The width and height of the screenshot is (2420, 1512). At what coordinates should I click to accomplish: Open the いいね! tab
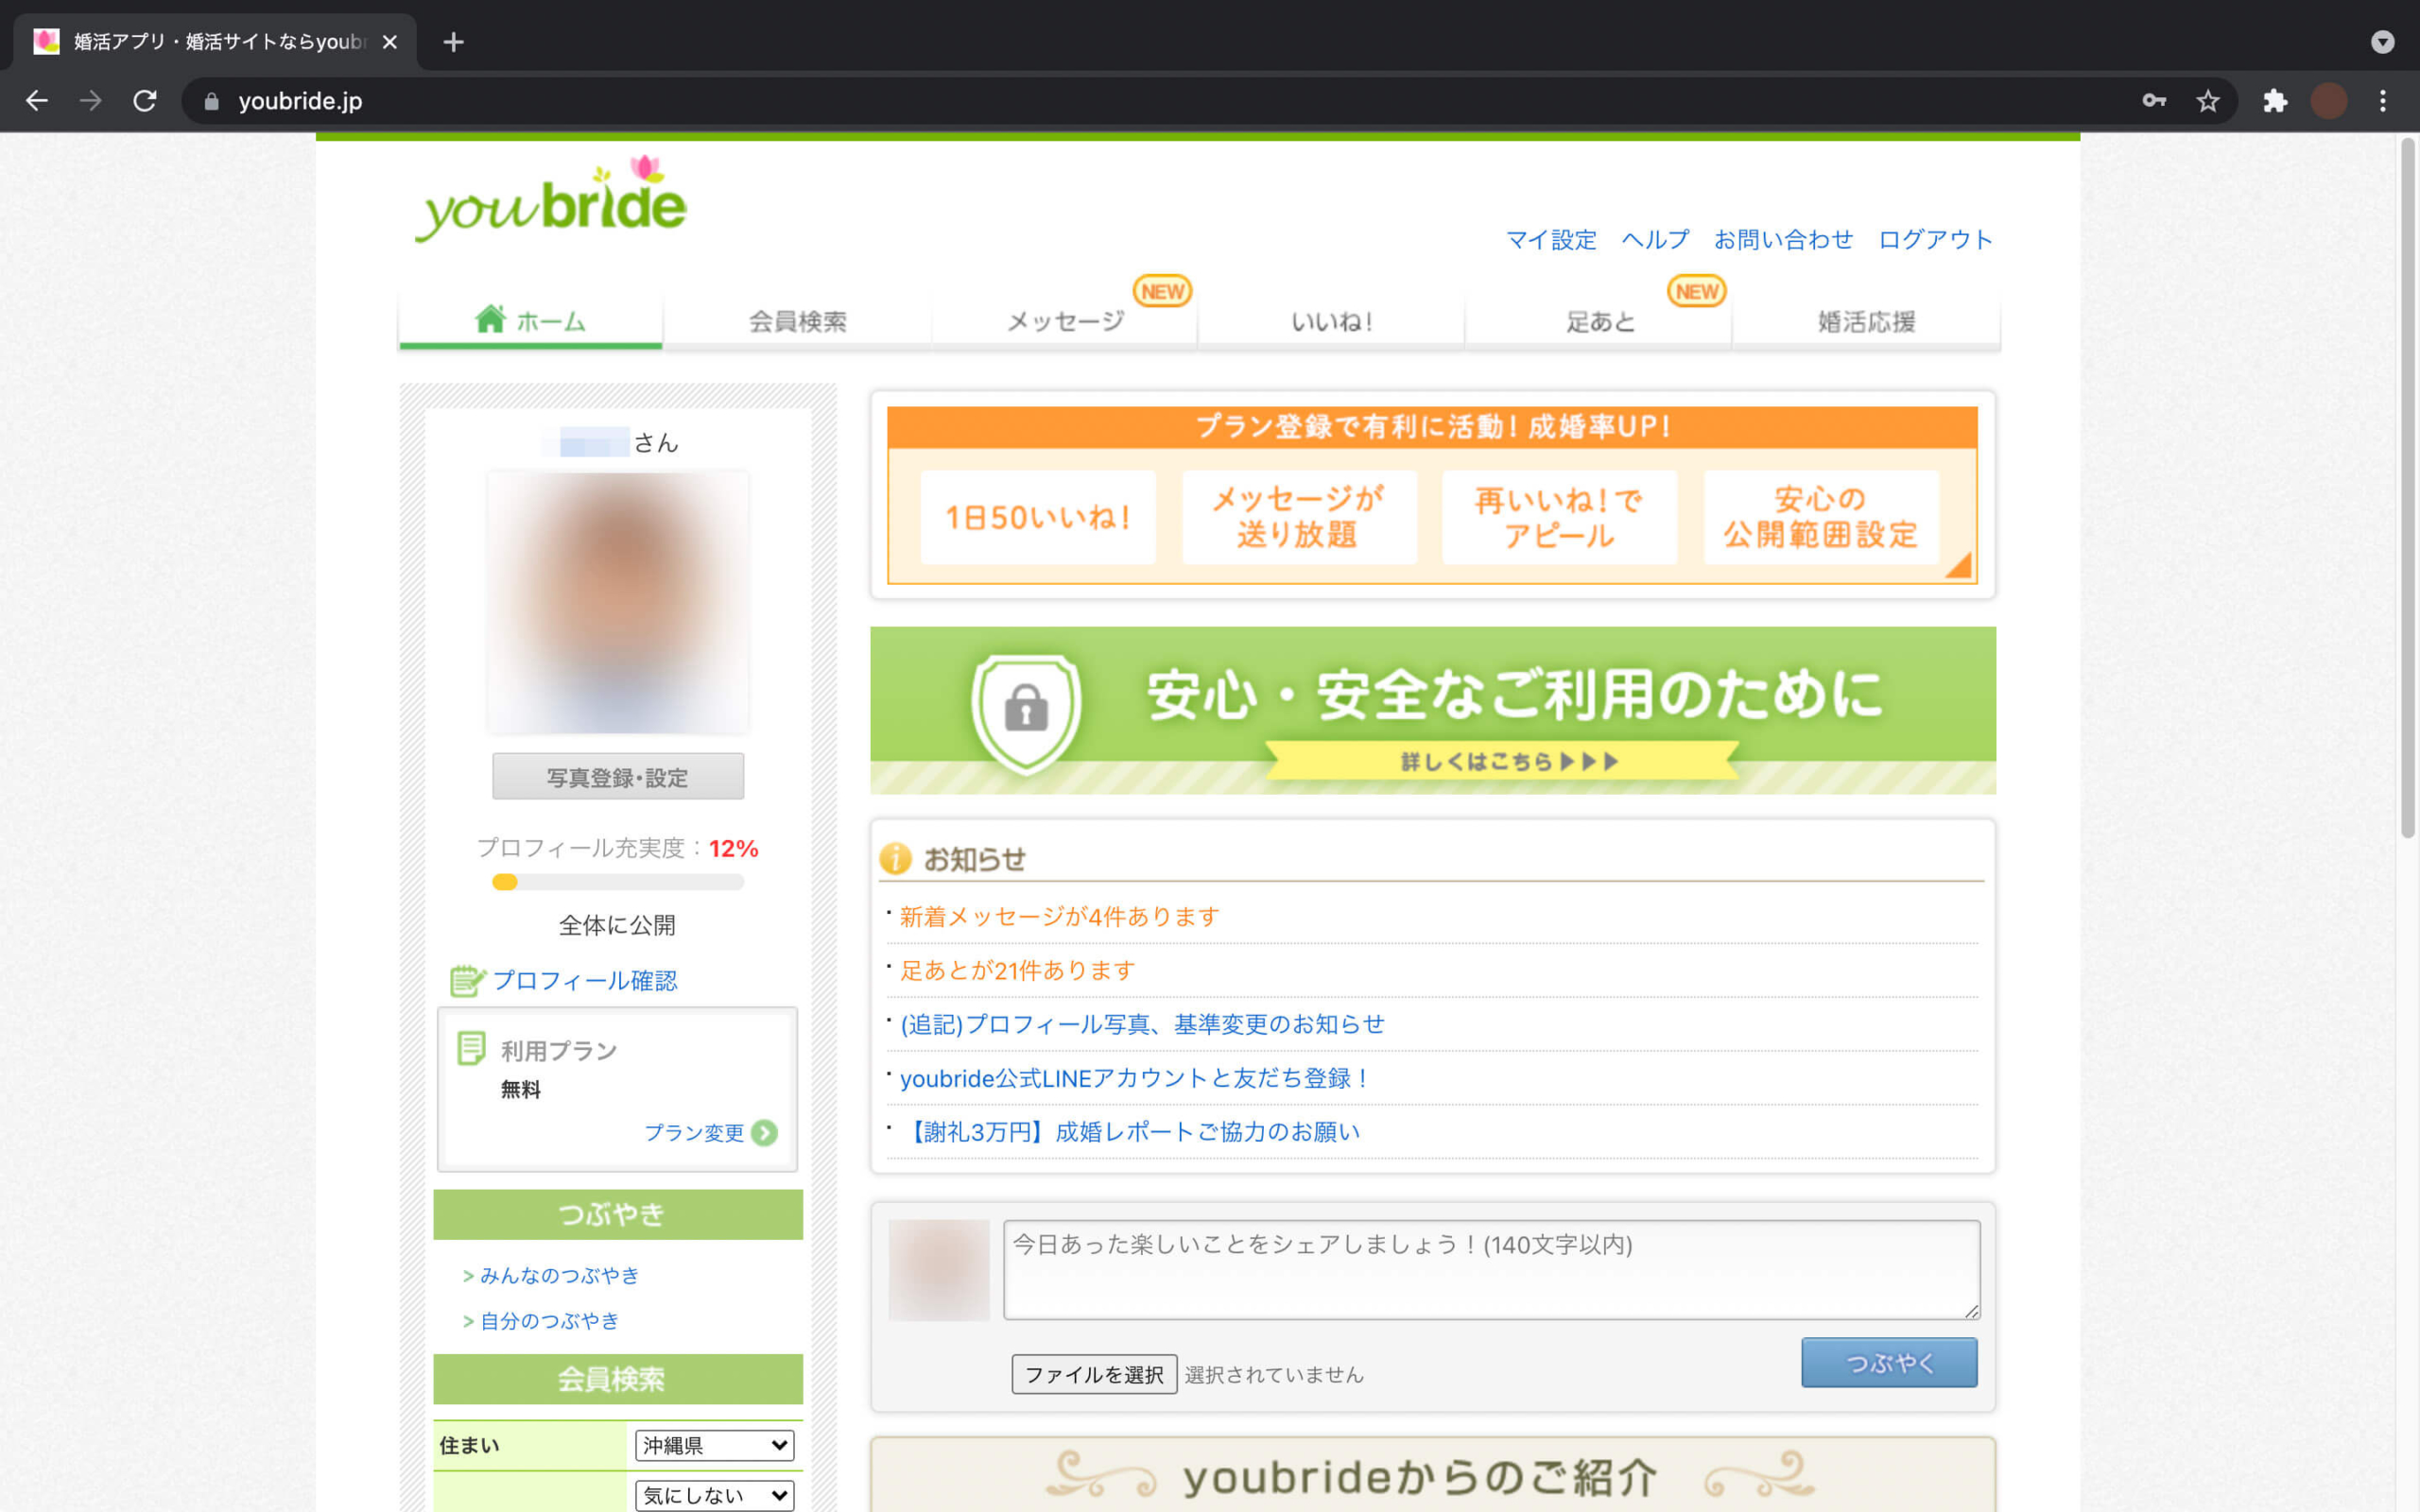[x=1332, y=321]
